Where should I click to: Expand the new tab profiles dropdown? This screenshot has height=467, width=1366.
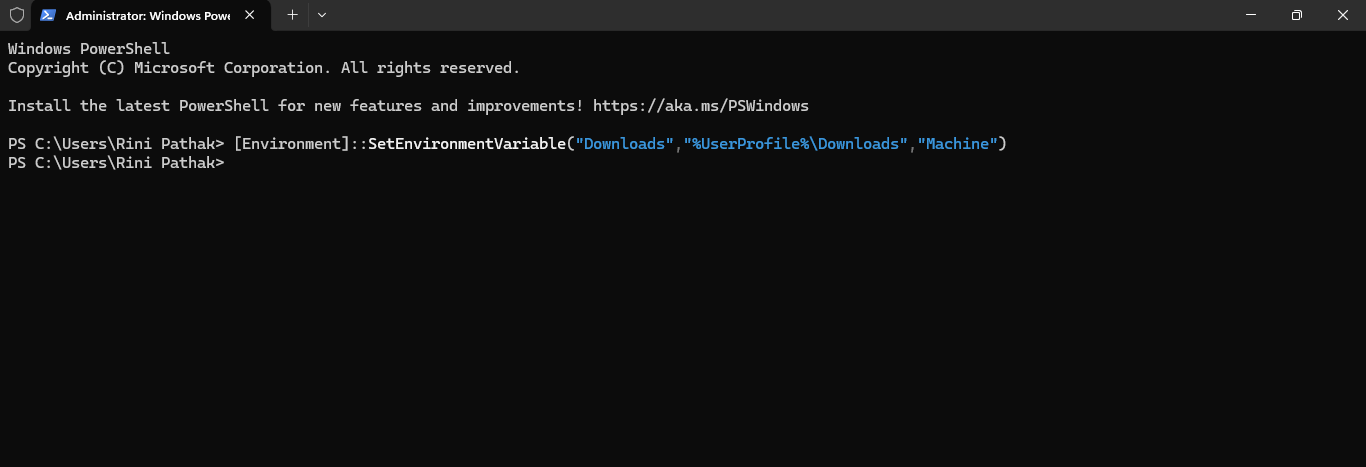pyautogui.click(x=321, y=15)
